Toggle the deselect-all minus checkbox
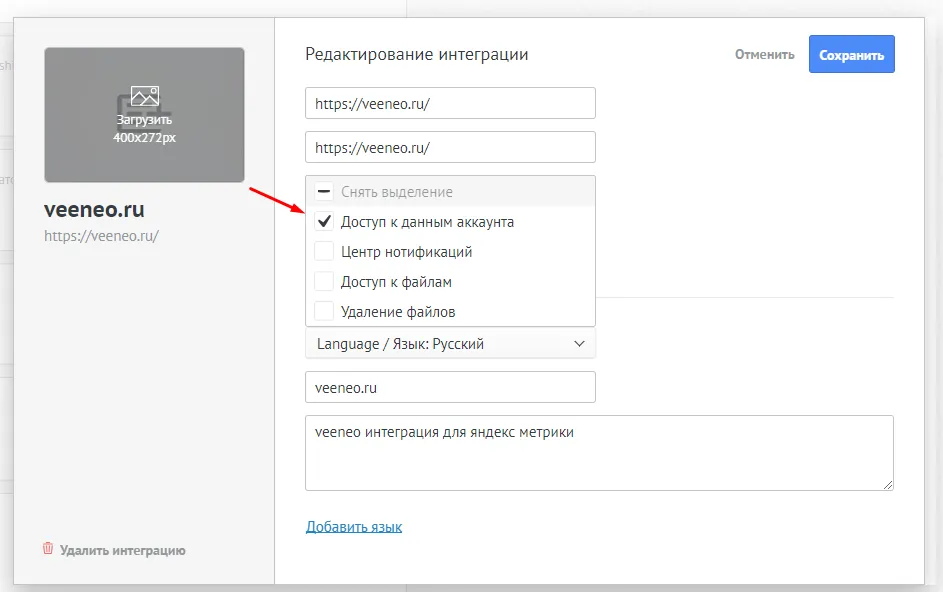Viewport: 943px width, 592px height. pos(324,192)
